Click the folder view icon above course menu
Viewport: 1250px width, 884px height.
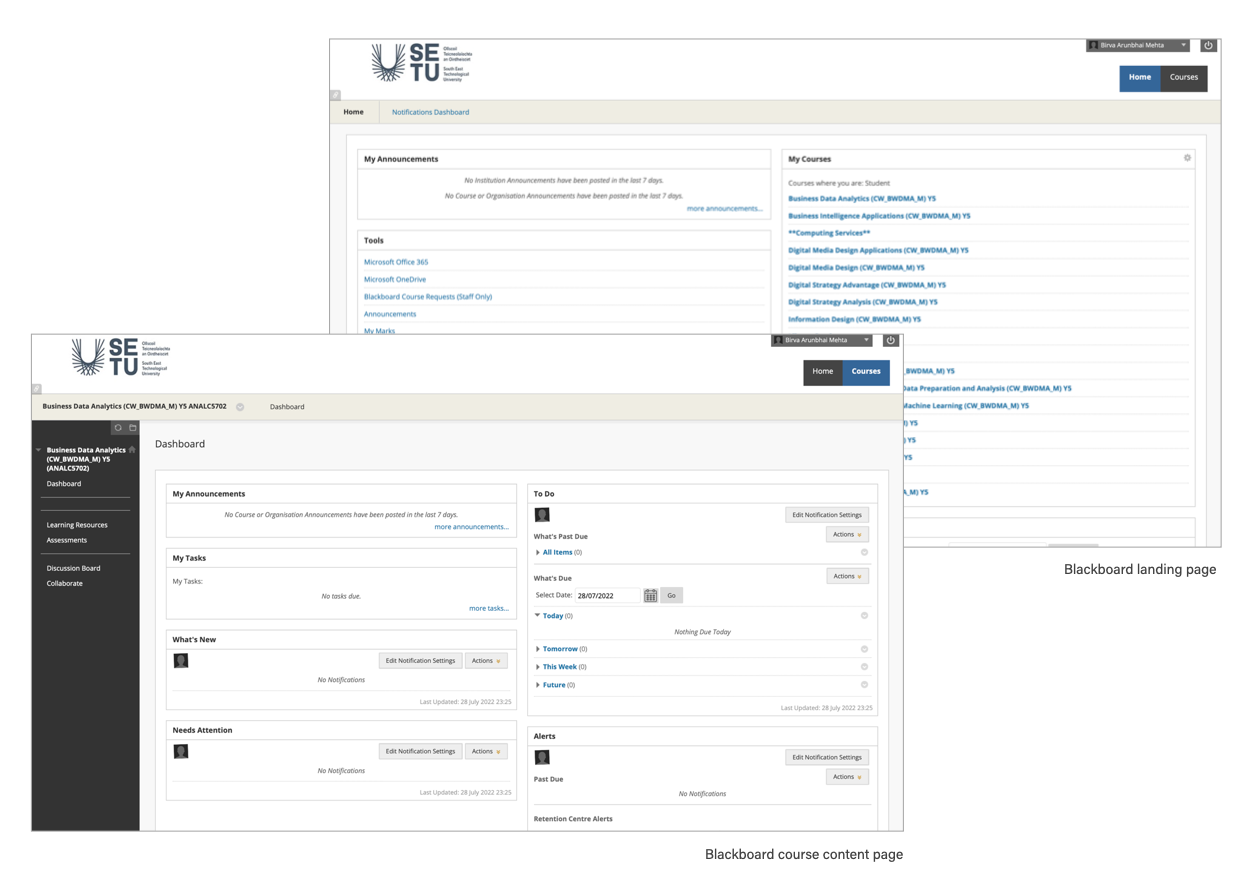(132, 428)
